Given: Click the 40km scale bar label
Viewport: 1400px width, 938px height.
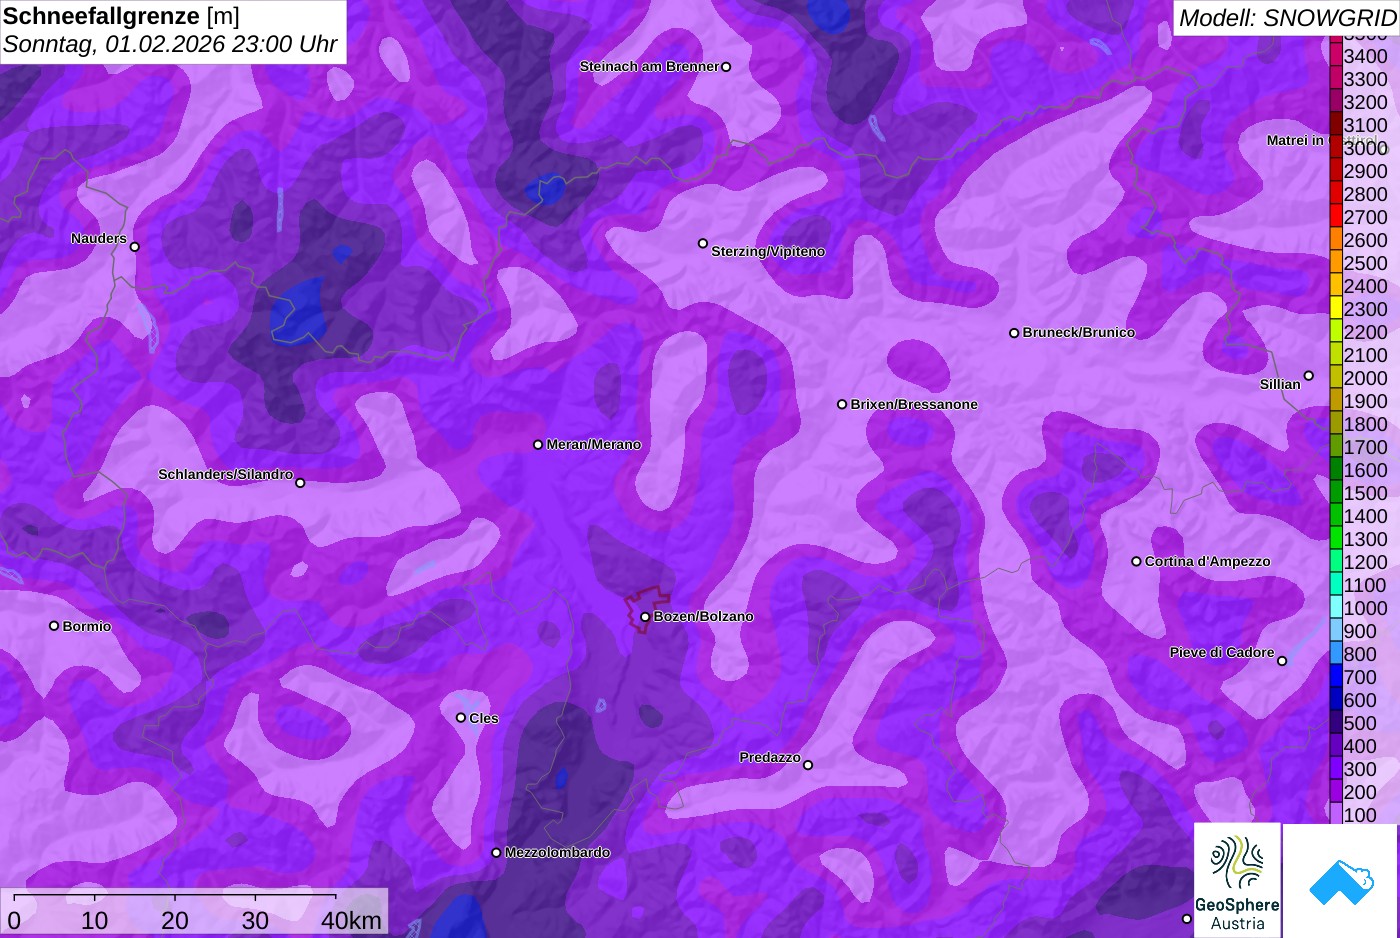Looking at the screenshot, I should (351, 921).
